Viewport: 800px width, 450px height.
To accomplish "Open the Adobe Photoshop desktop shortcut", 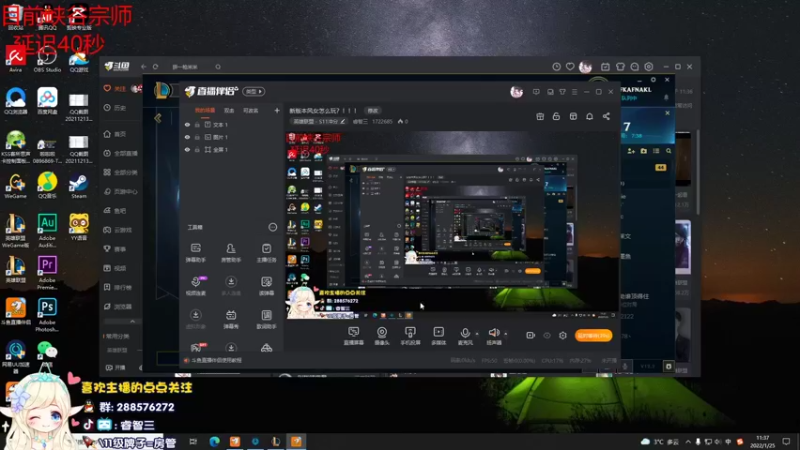I will [x=47, y=315].
